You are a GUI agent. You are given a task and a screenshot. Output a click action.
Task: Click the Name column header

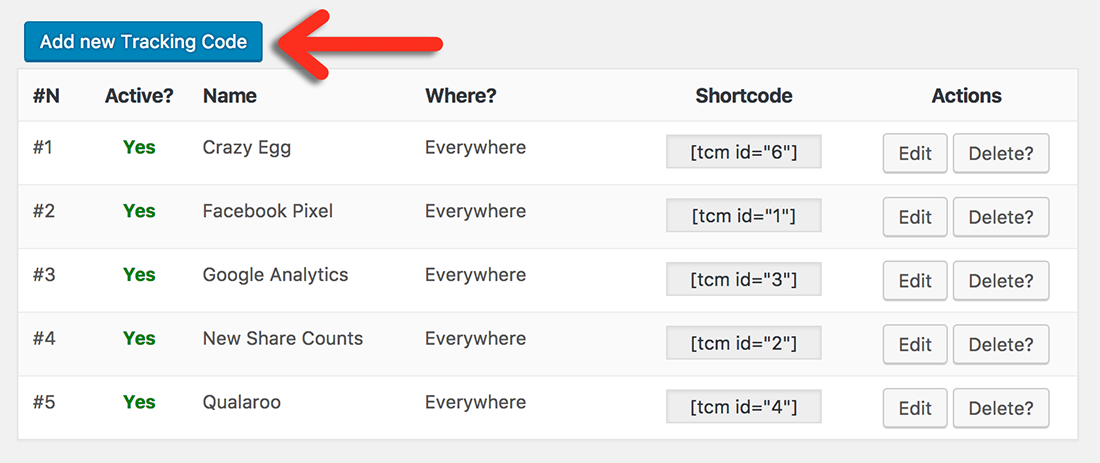pos(229,96)
